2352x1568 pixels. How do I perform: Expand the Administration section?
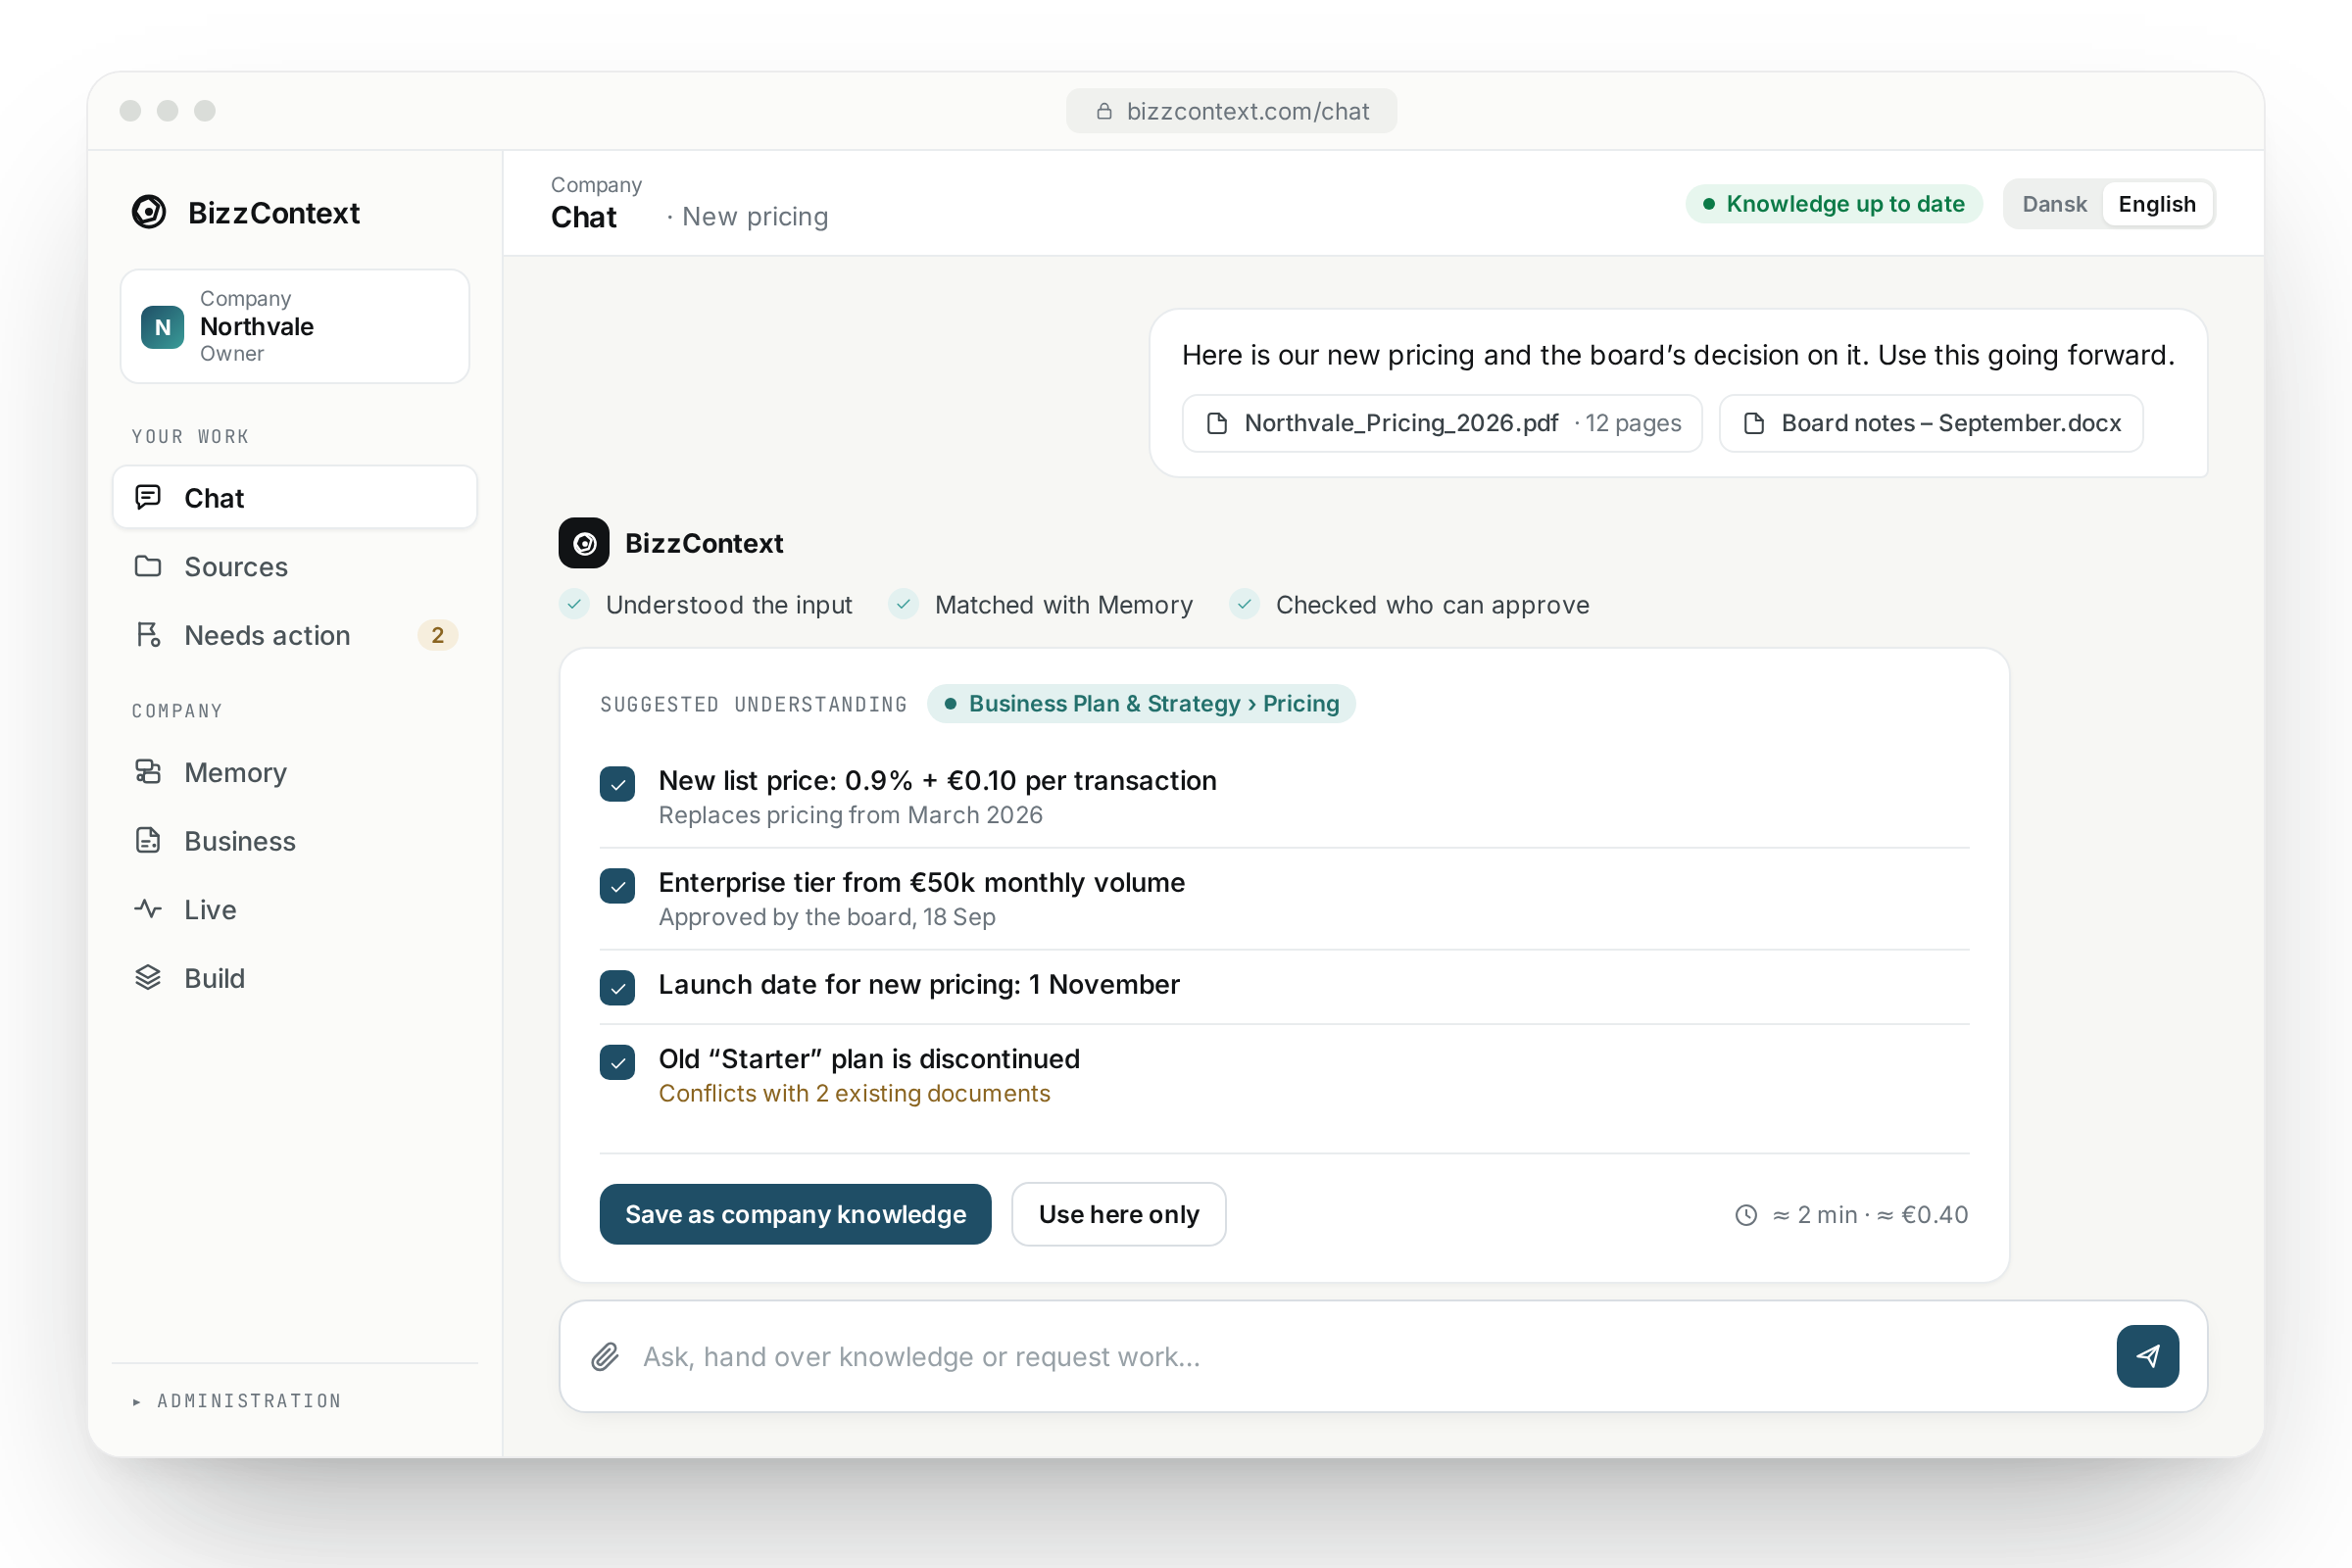tap(237, 1401)
